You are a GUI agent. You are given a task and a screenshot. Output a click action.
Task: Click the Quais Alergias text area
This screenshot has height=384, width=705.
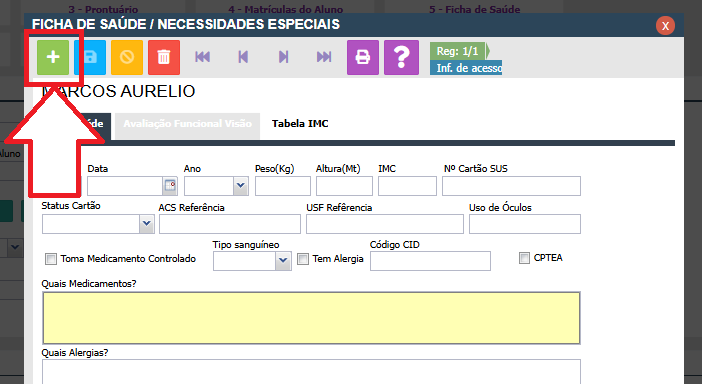311,371
